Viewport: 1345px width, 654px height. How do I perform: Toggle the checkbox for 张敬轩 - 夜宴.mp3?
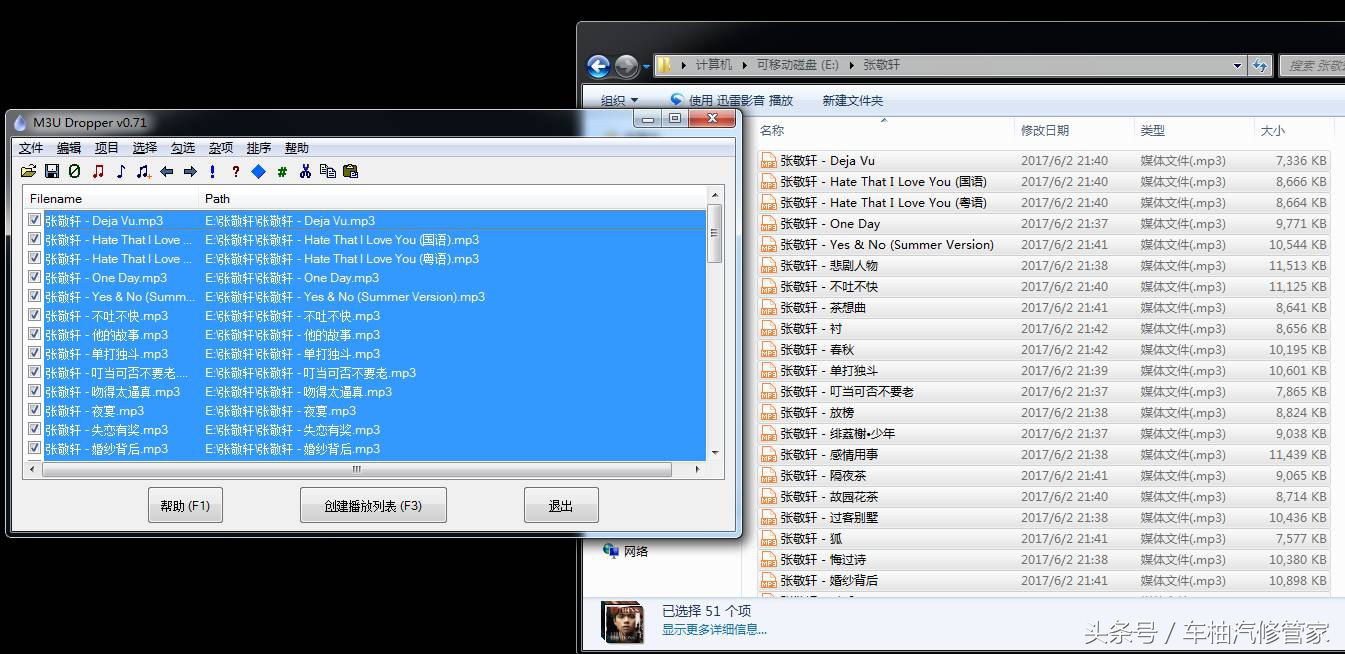click(34, 410)
